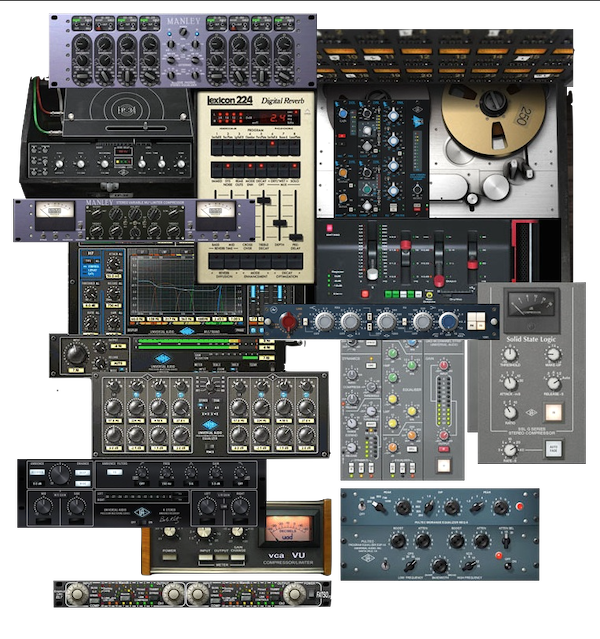Click the SSL compressor Threshold knob
Viewport: 600px width, 639px height.
pyautogui.click(x=510, y=354)
